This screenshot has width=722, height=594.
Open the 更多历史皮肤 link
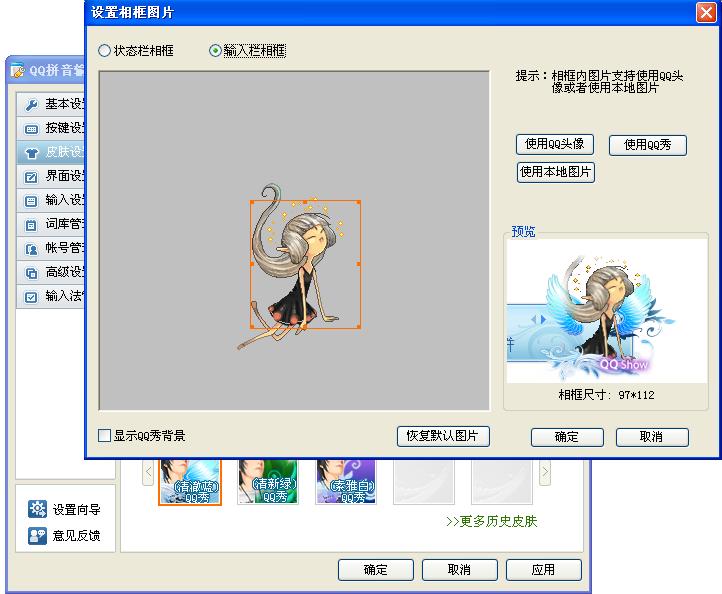491,521
